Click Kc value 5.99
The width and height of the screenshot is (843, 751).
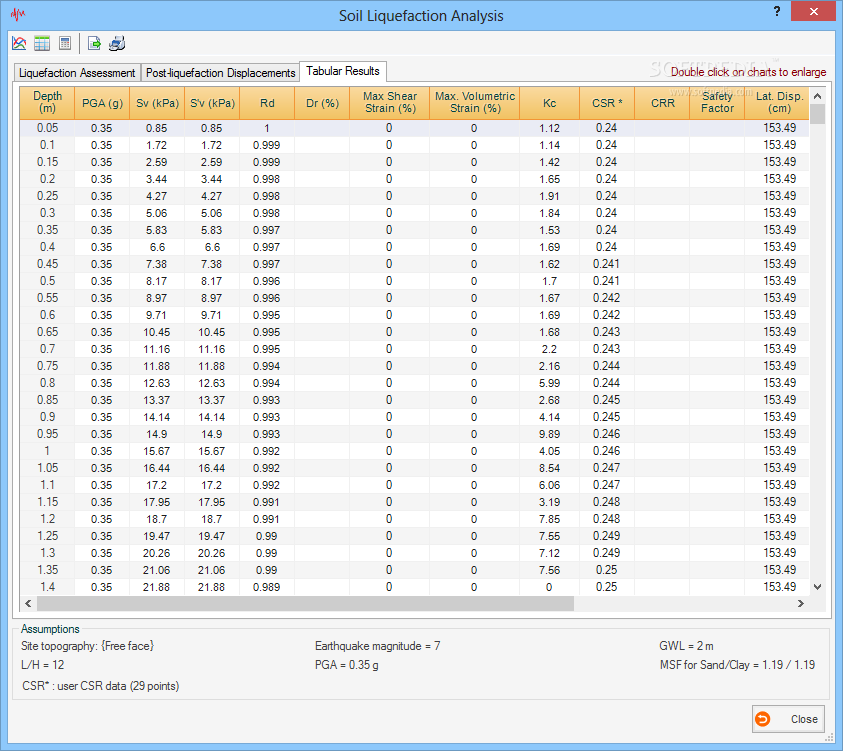coord(549,383)
